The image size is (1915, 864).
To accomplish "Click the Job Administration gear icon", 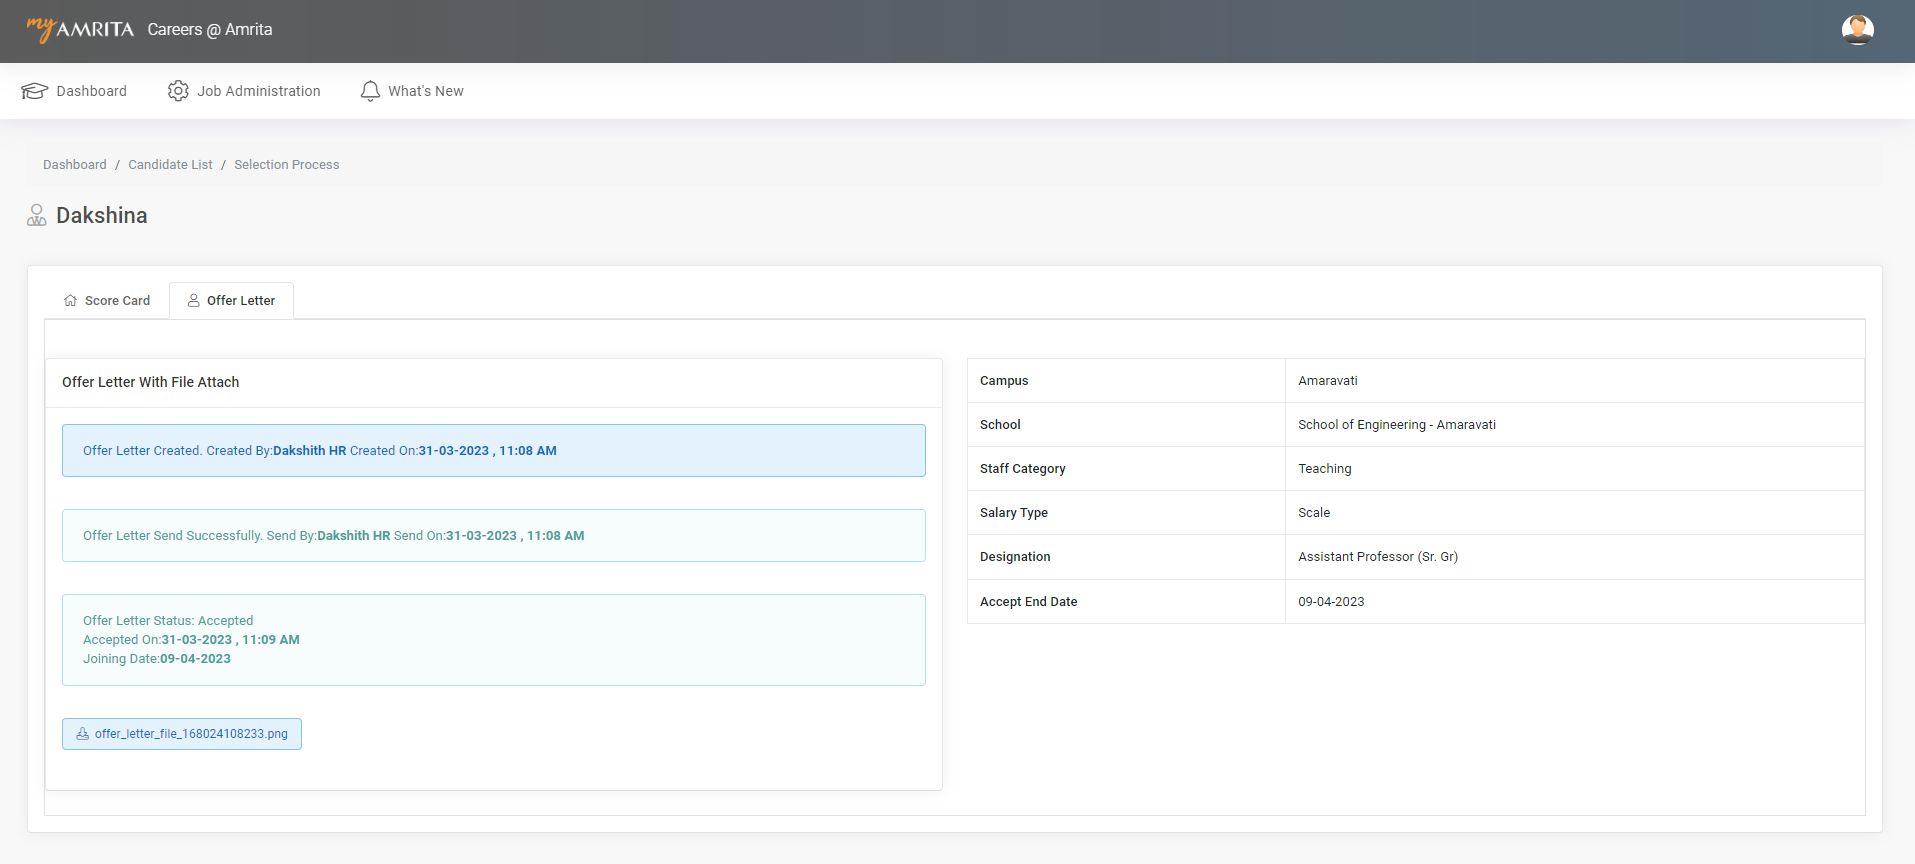I will point(178,91).
